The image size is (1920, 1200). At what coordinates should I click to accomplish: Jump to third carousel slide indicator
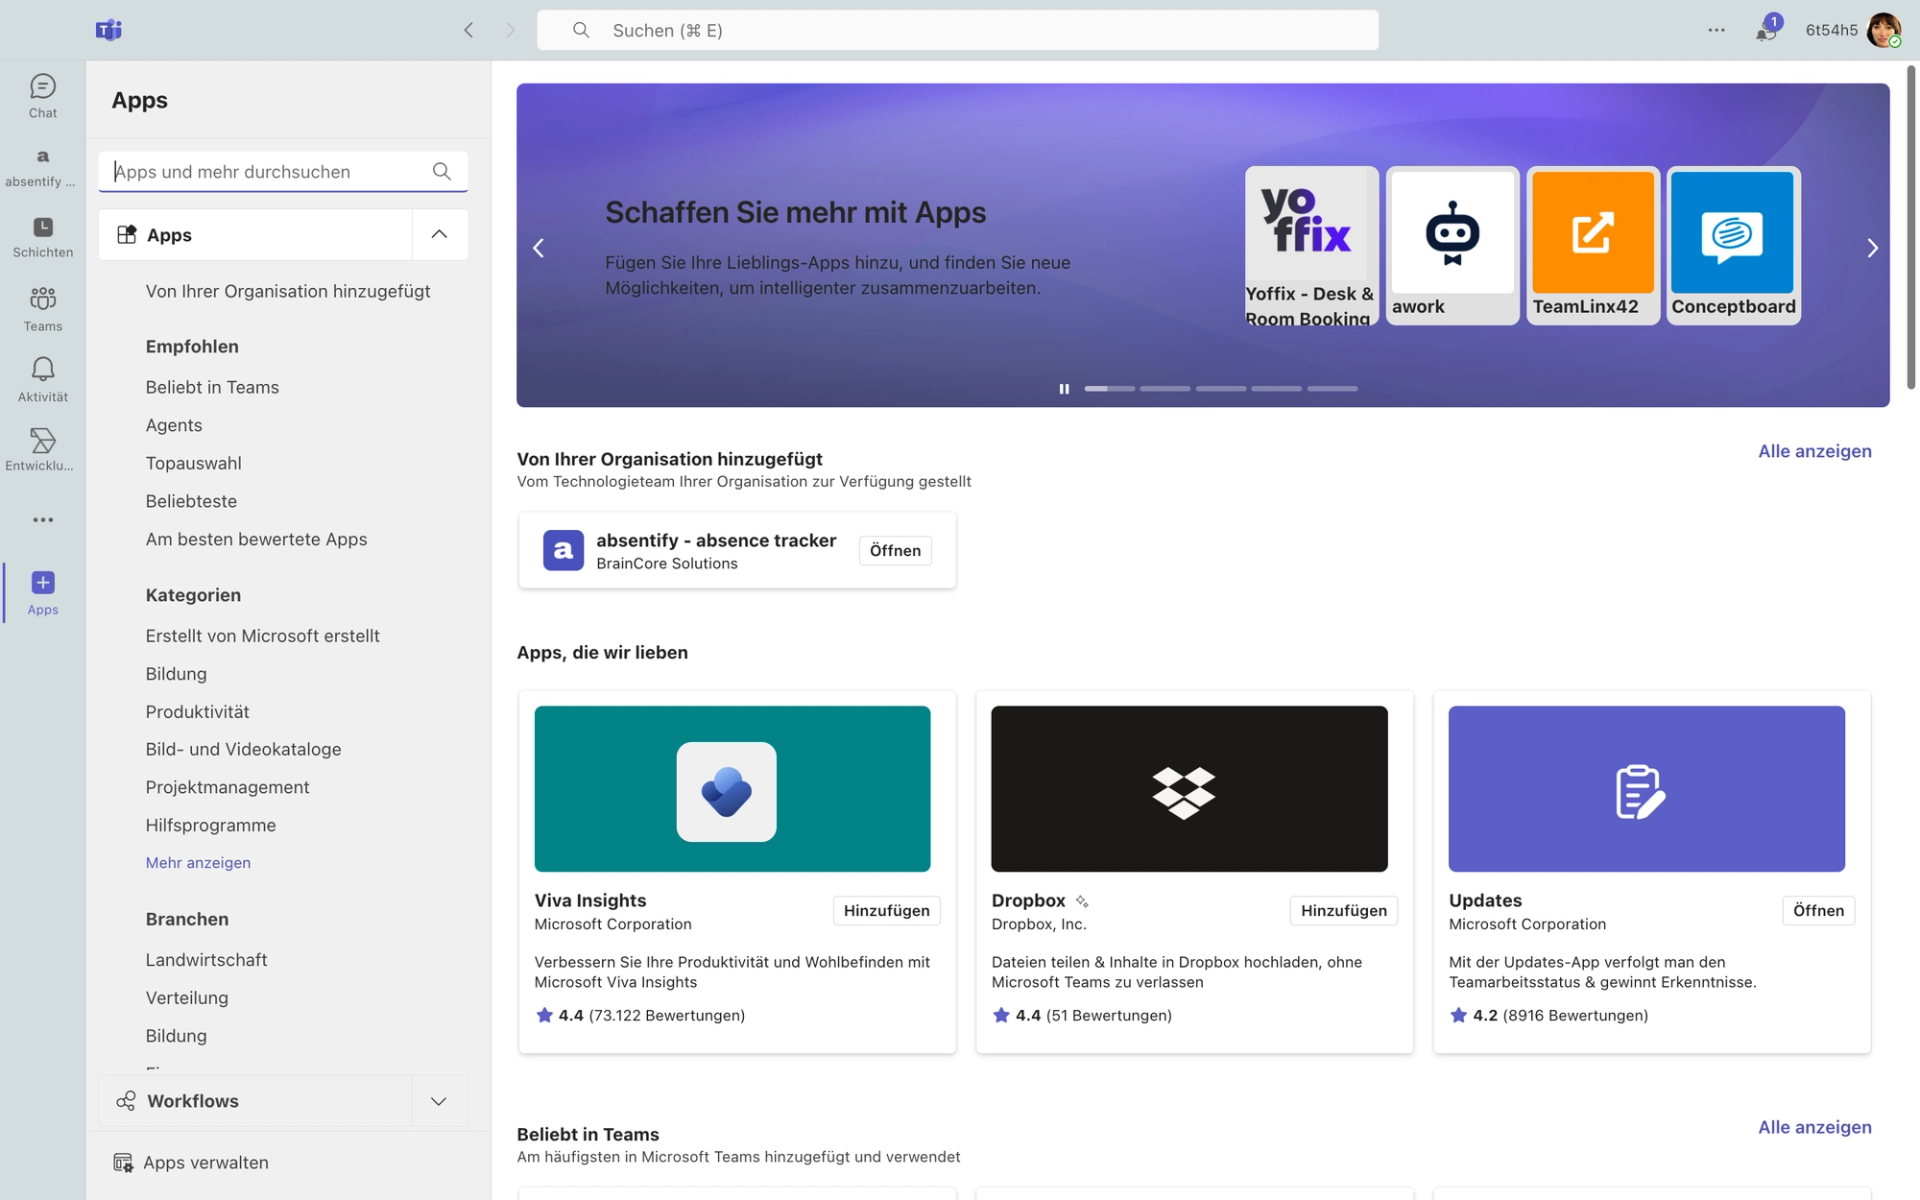1221,389
